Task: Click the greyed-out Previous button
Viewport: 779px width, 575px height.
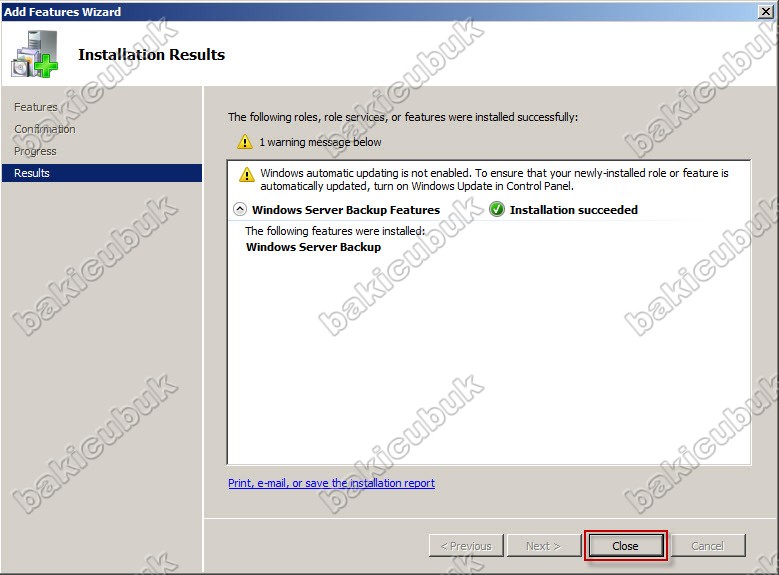Action: pyautogui.click(x=466, y=546)
